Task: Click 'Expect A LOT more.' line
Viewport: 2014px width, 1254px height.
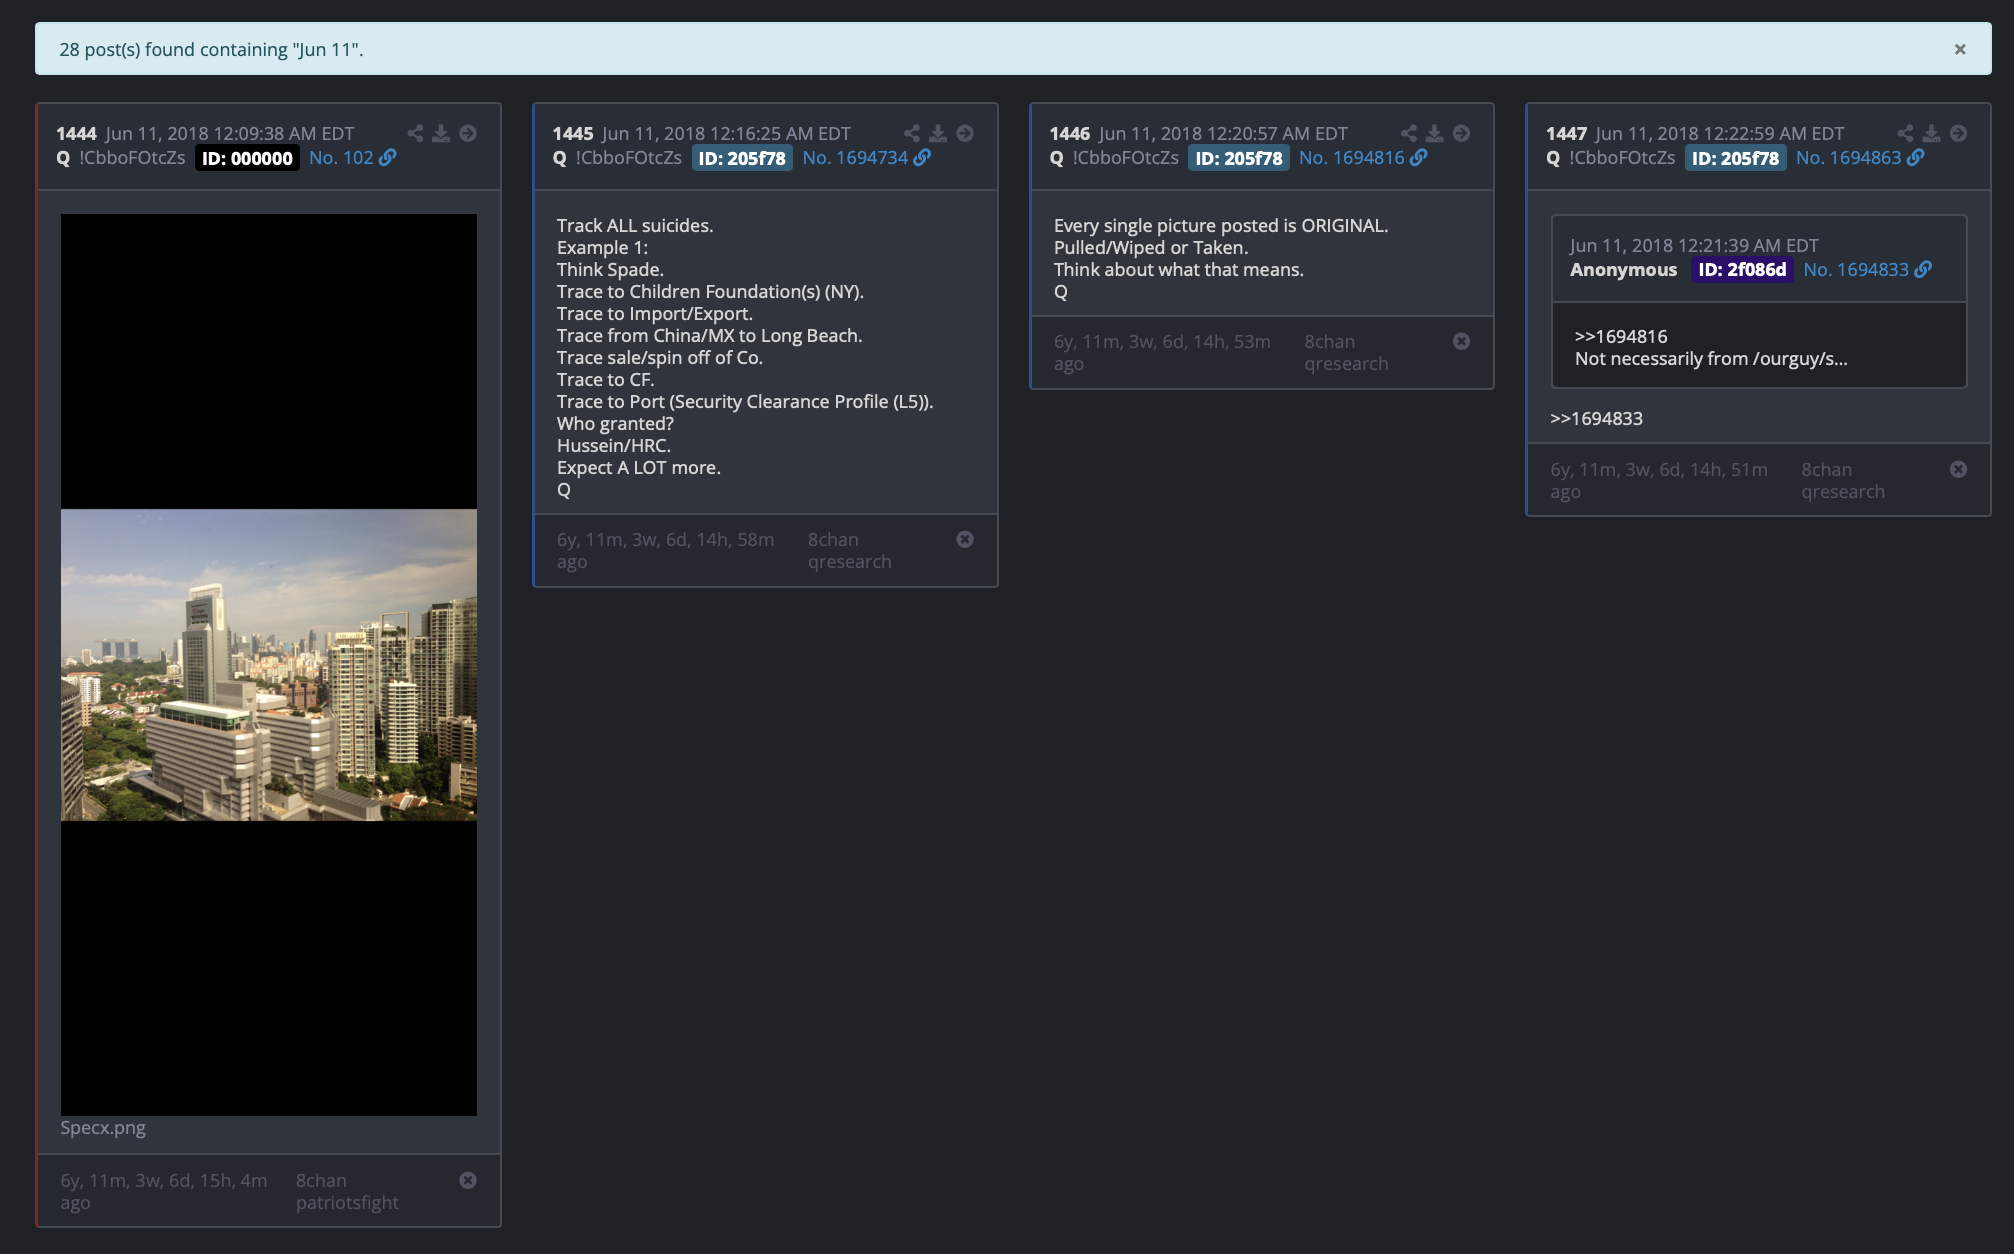Action: point(639,468)
